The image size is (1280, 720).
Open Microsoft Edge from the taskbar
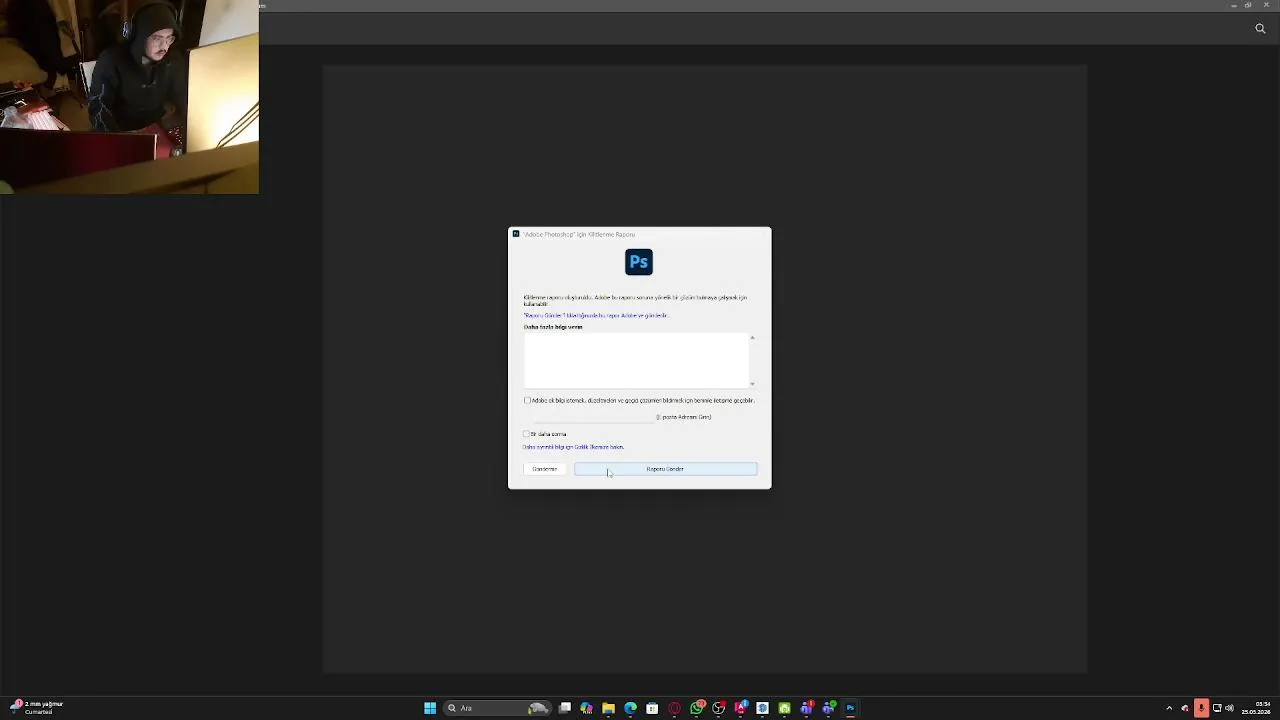point(630,708)
